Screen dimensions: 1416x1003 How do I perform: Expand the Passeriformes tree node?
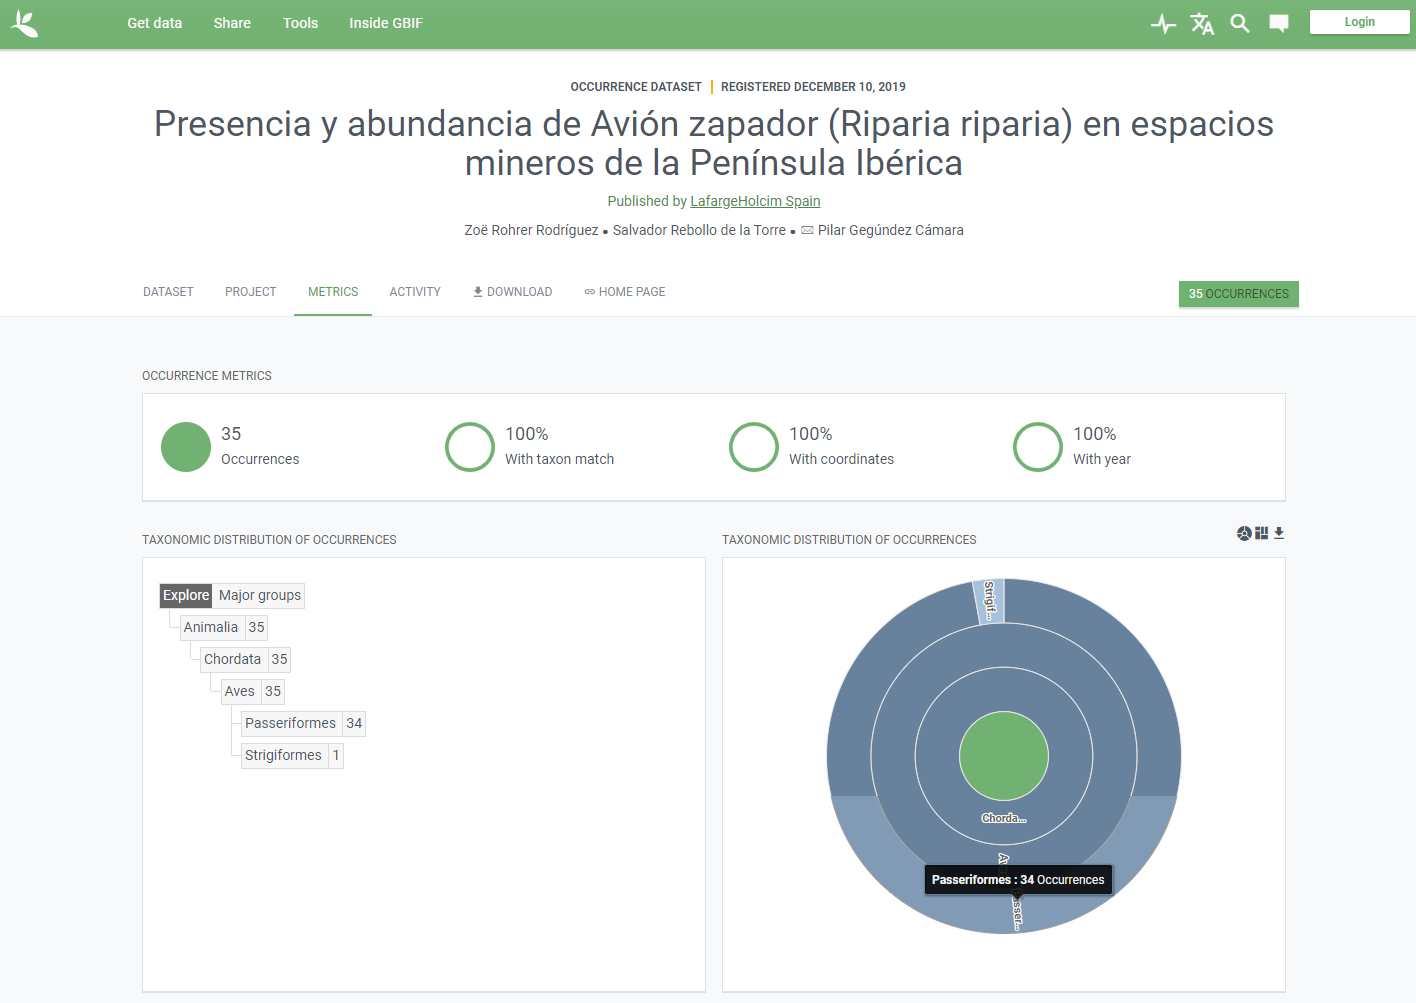point(290,723)
